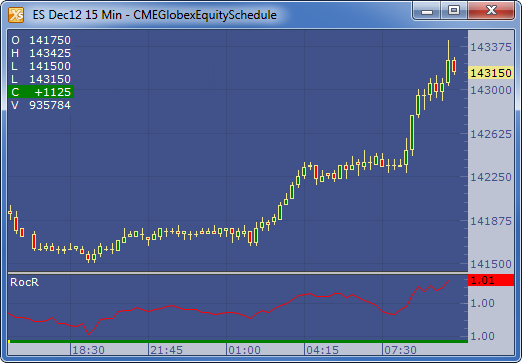Click the V 935784 volume readout
The image size is (522, 363).
41,105
